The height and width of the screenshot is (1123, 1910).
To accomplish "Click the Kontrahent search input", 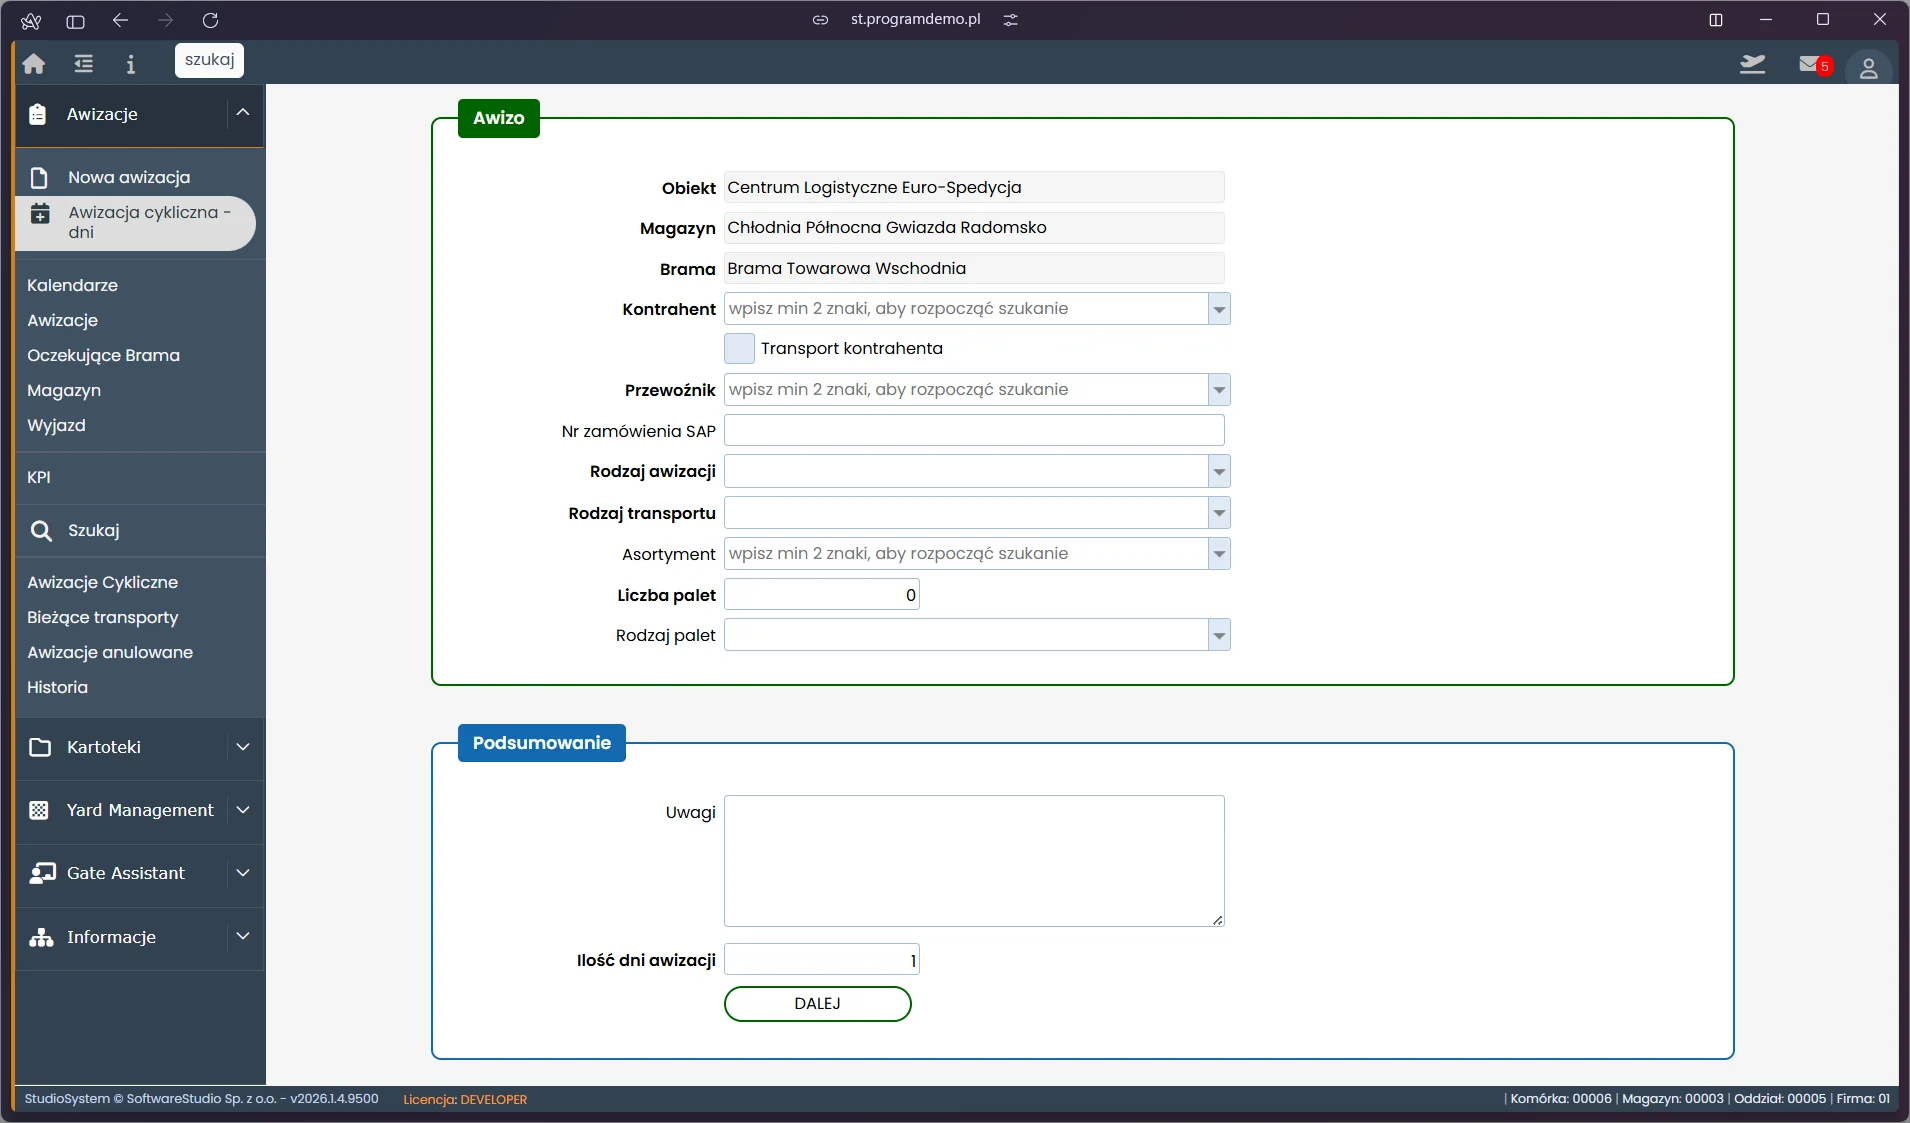I will tap(966, 309).
